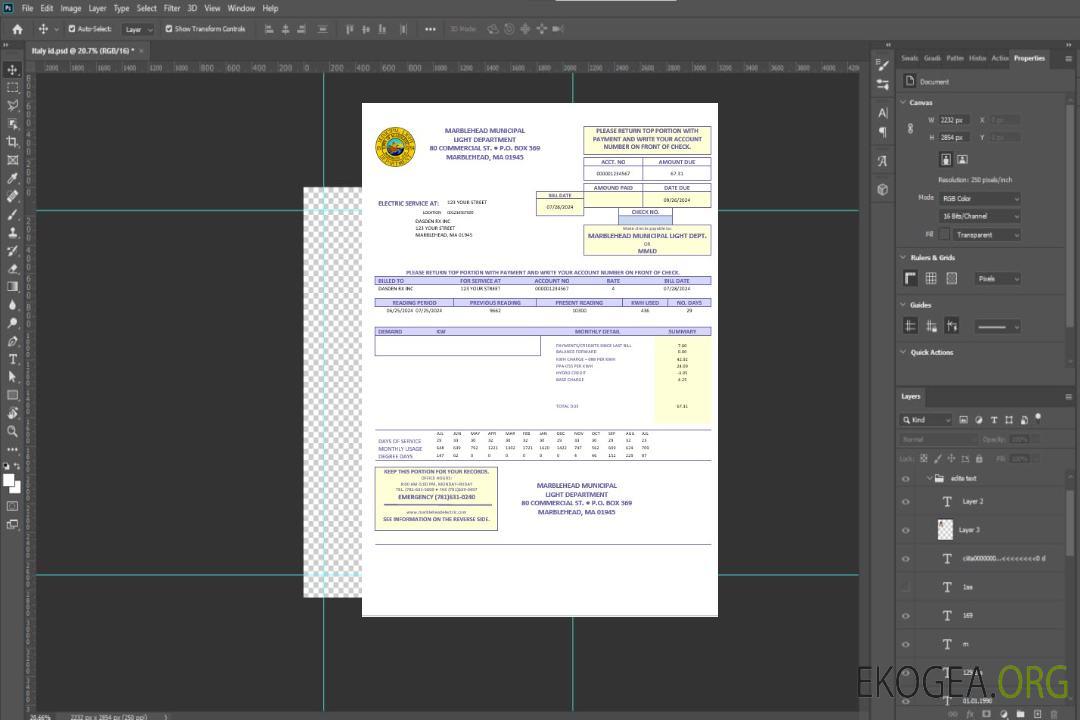The image size is (1080, 720).
Task: Select the Zoom tool
Action: 13,432
